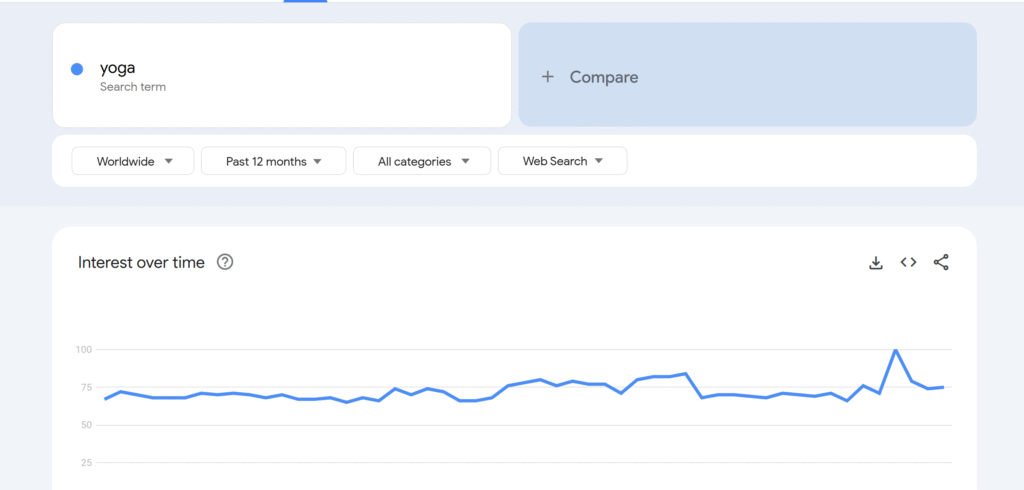The height and width of the screenshot is (490, 1024).
Task: Click the blue dot beside yoga
Action: [77, 69]
